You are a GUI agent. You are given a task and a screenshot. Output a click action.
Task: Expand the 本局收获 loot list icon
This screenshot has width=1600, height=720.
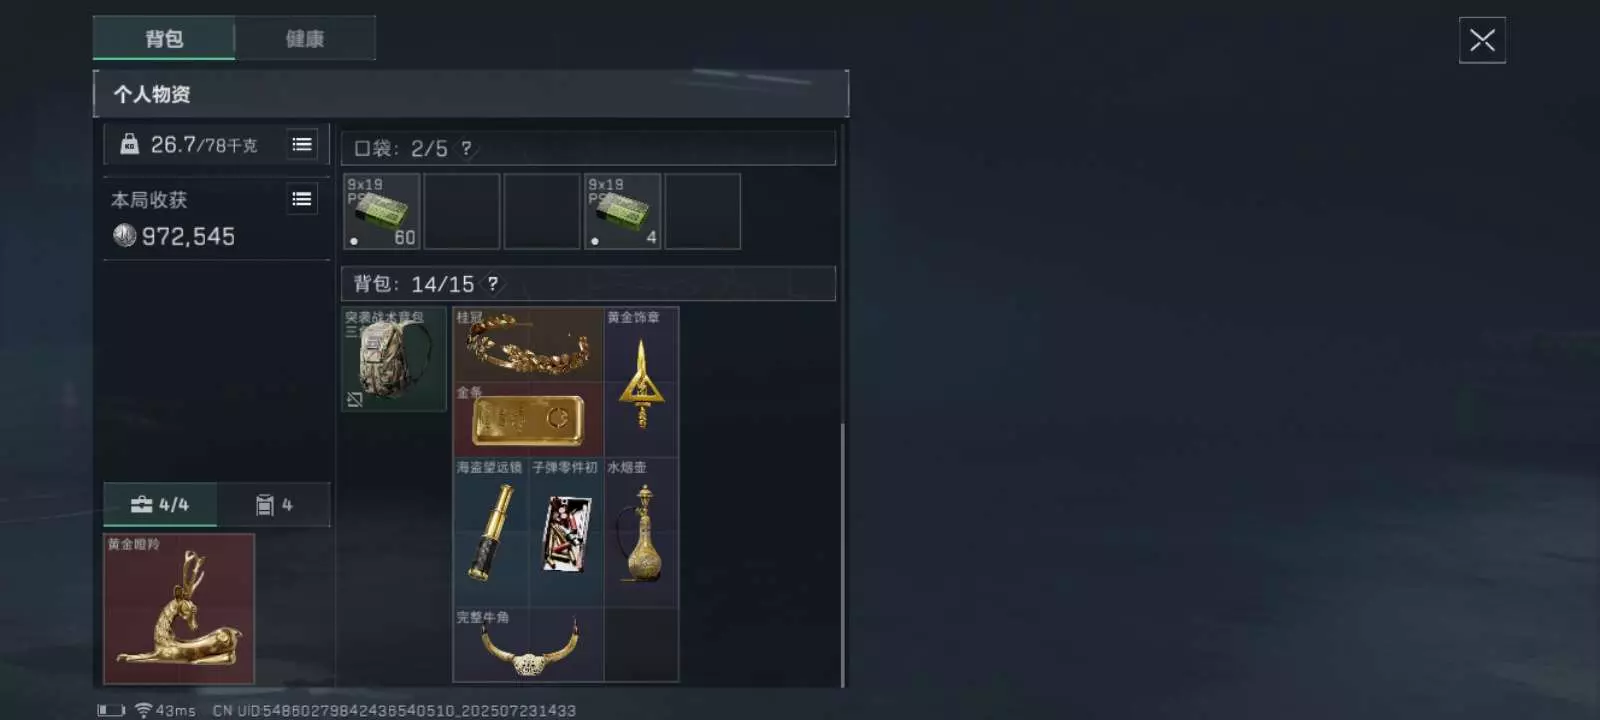click(302, 199)
